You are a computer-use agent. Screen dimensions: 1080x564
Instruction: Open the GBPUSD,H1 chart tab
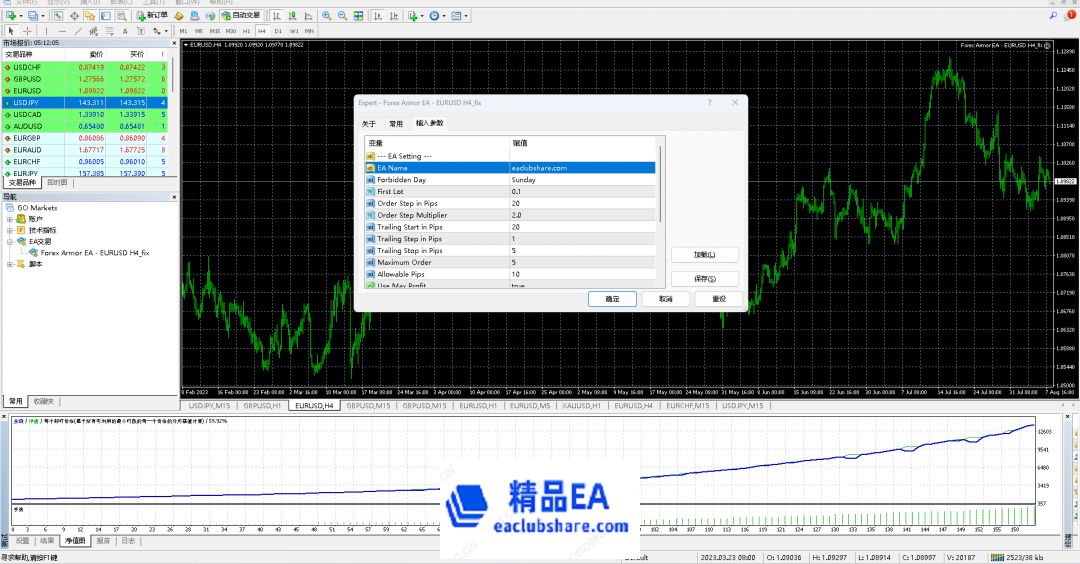click(262, 406)
